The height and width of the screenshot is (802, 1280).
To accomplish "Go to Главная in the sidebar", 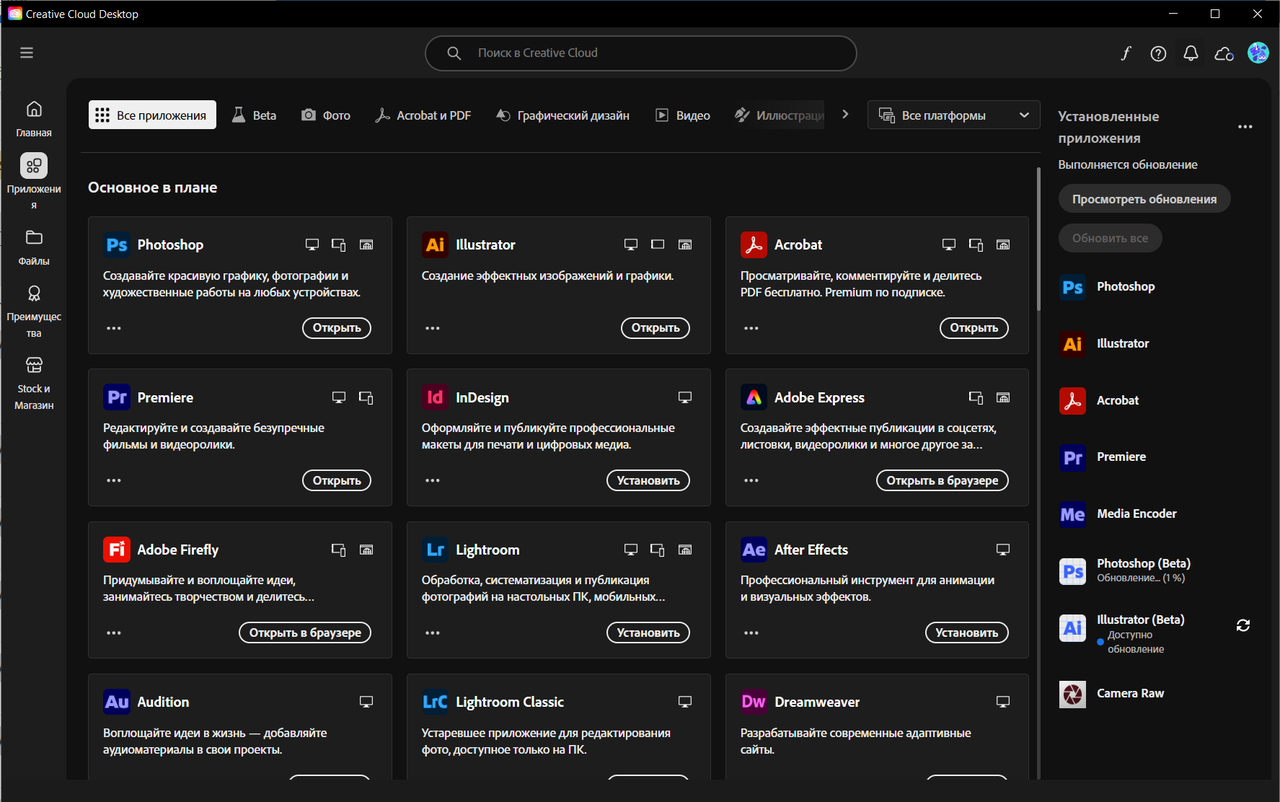I will point(34,118).
